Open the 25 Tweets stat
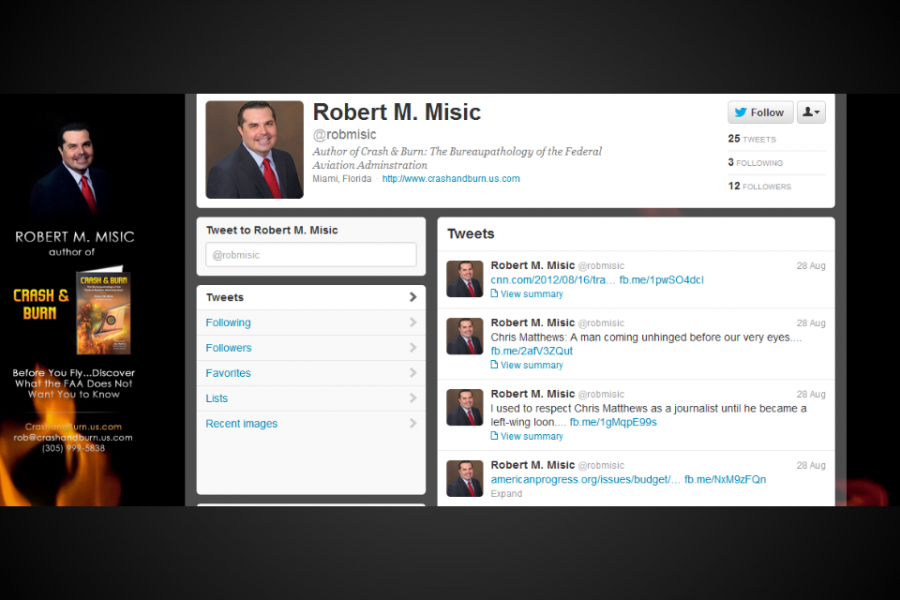This screenshot has height=600, width=900. point(751,139)
